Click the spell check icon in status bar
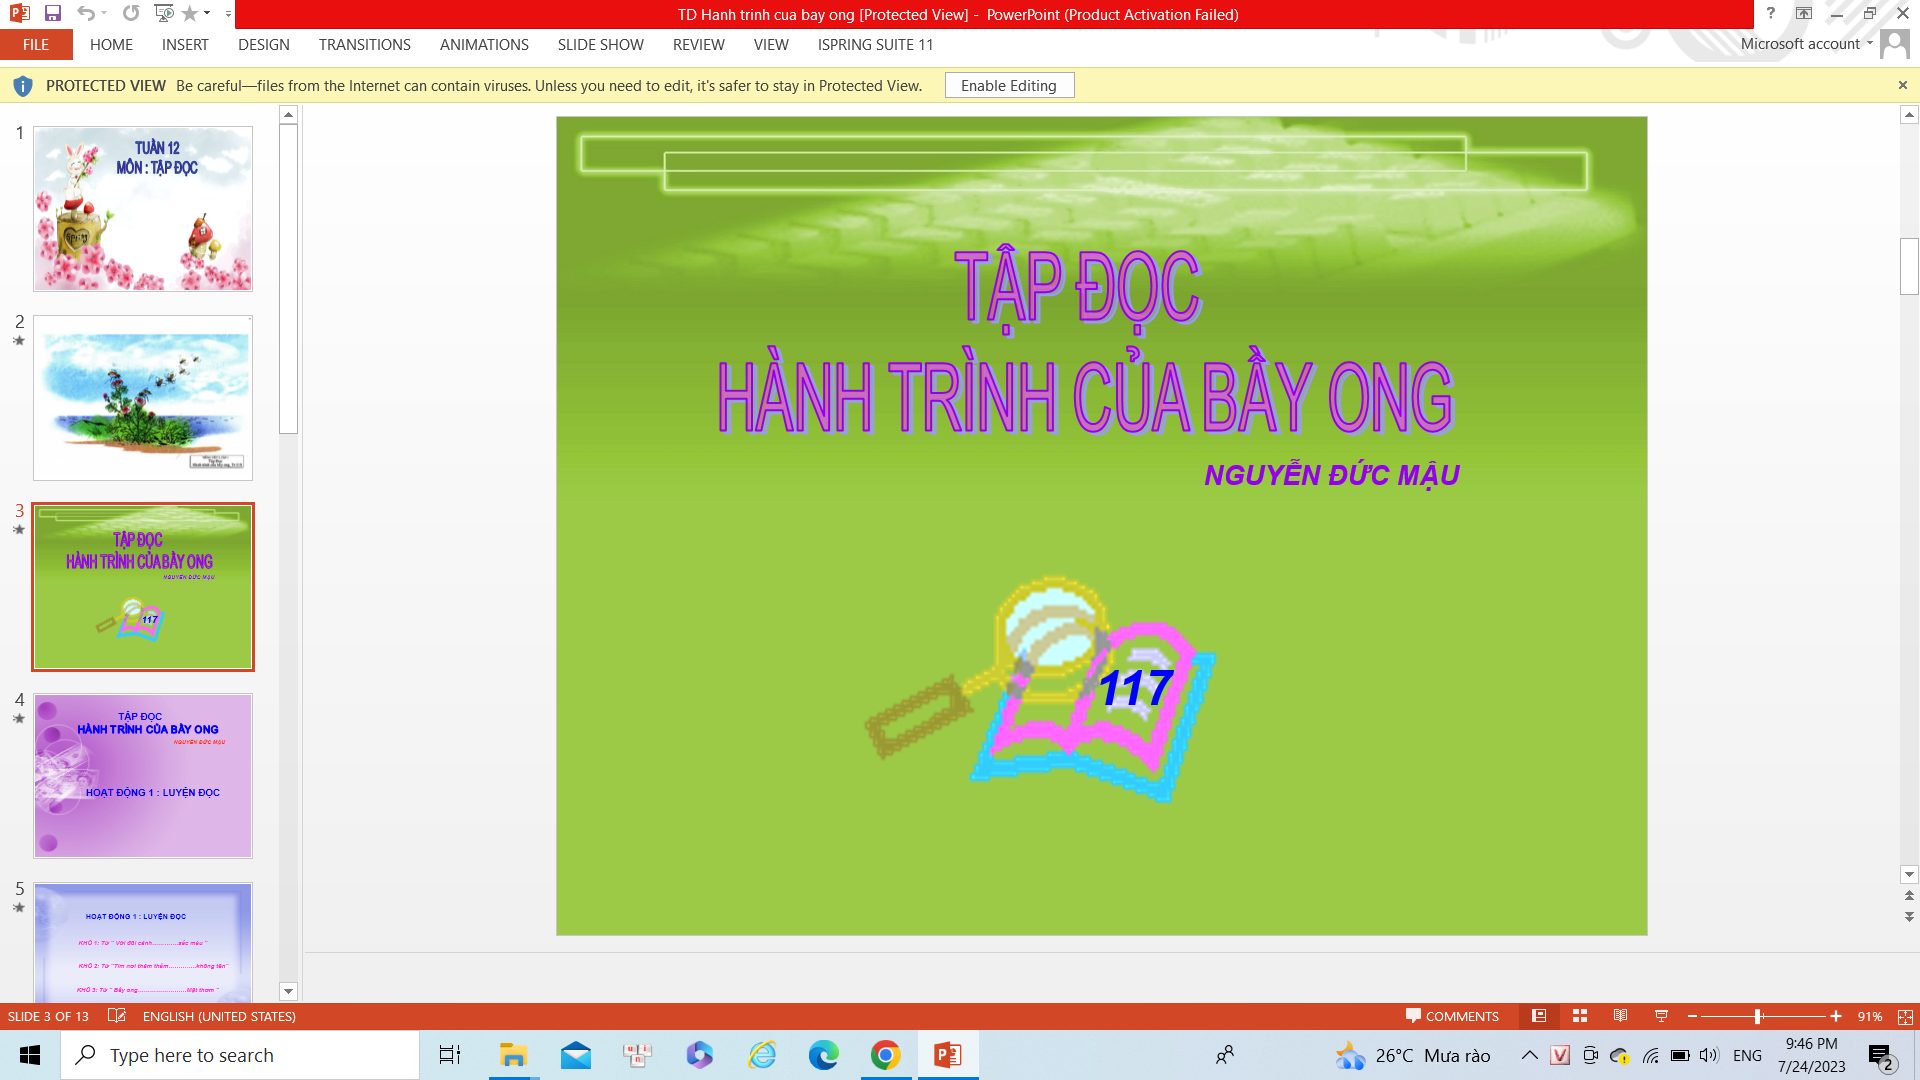 (x=117, y=1016)
